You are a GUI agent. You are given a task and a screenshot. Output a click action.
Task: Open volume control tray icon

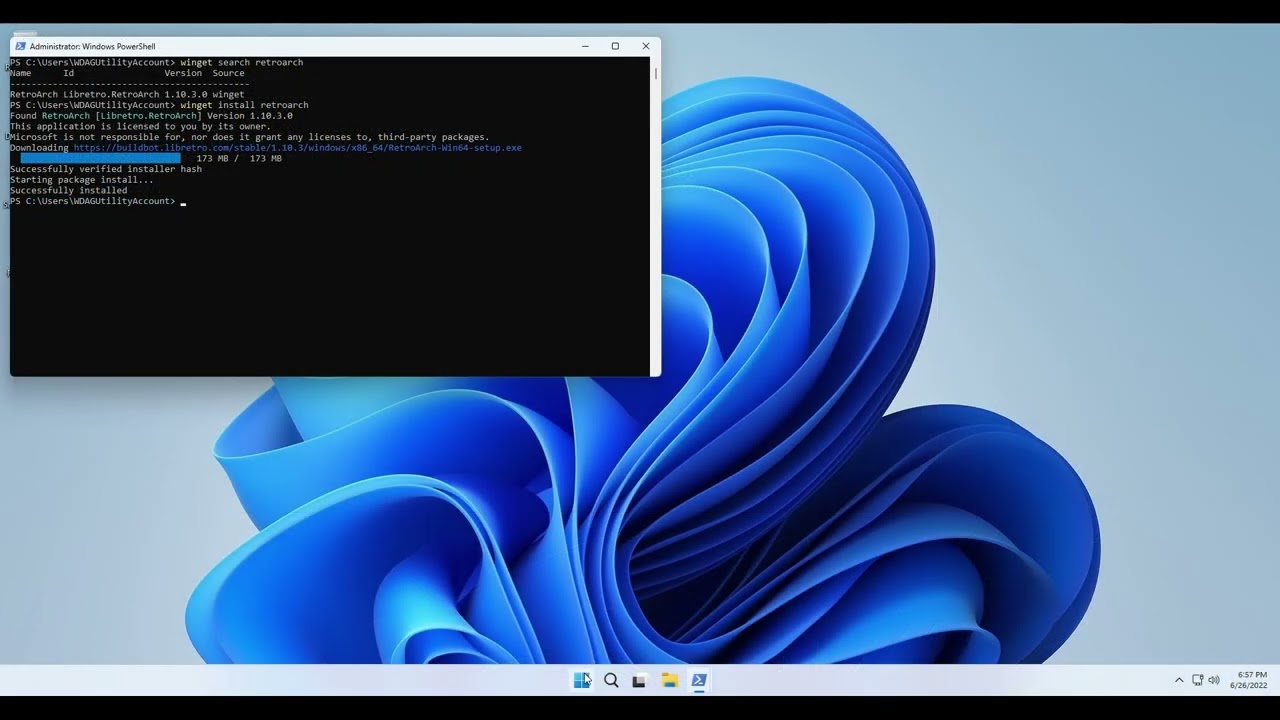pyautogui.click(x=1214, y=680)
